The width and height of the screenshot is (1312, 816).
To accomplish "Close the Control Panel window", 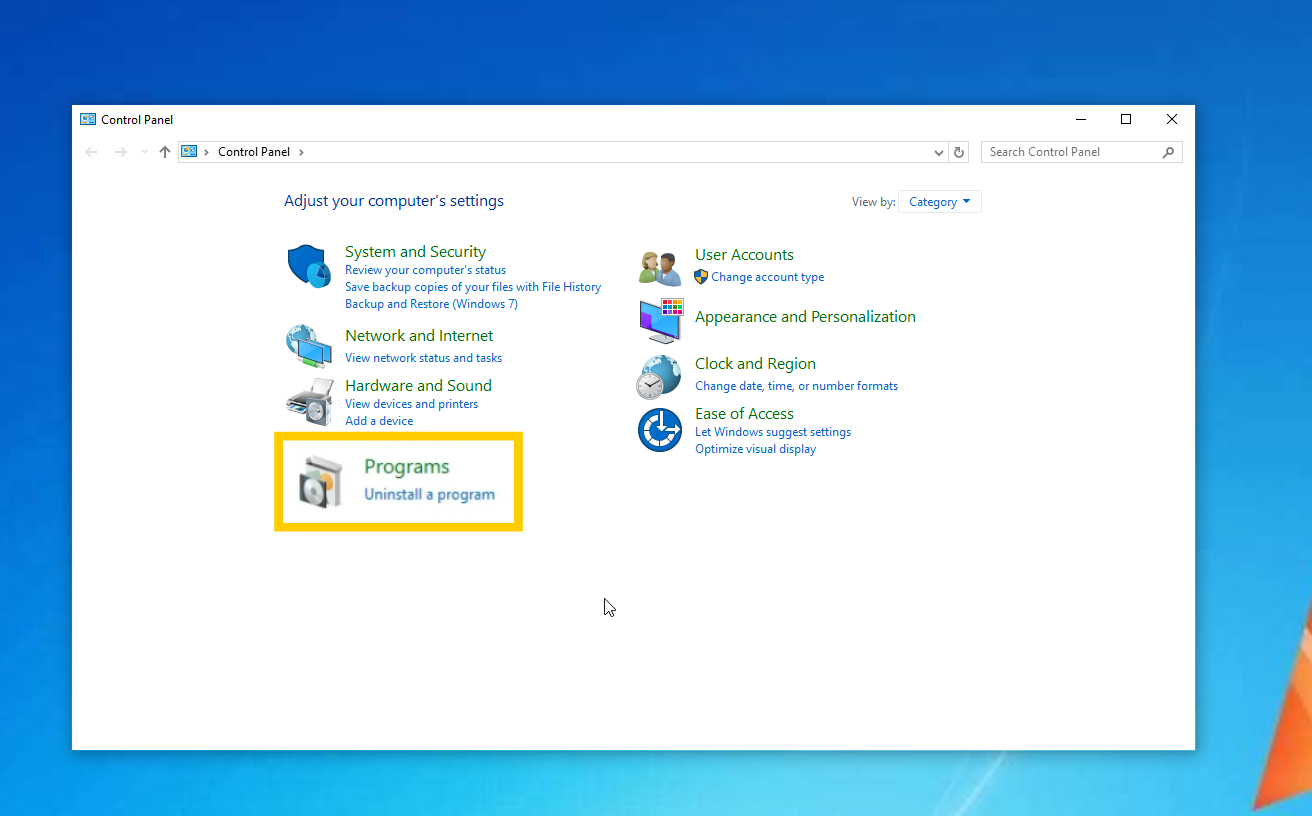I will click(1172, 119).
